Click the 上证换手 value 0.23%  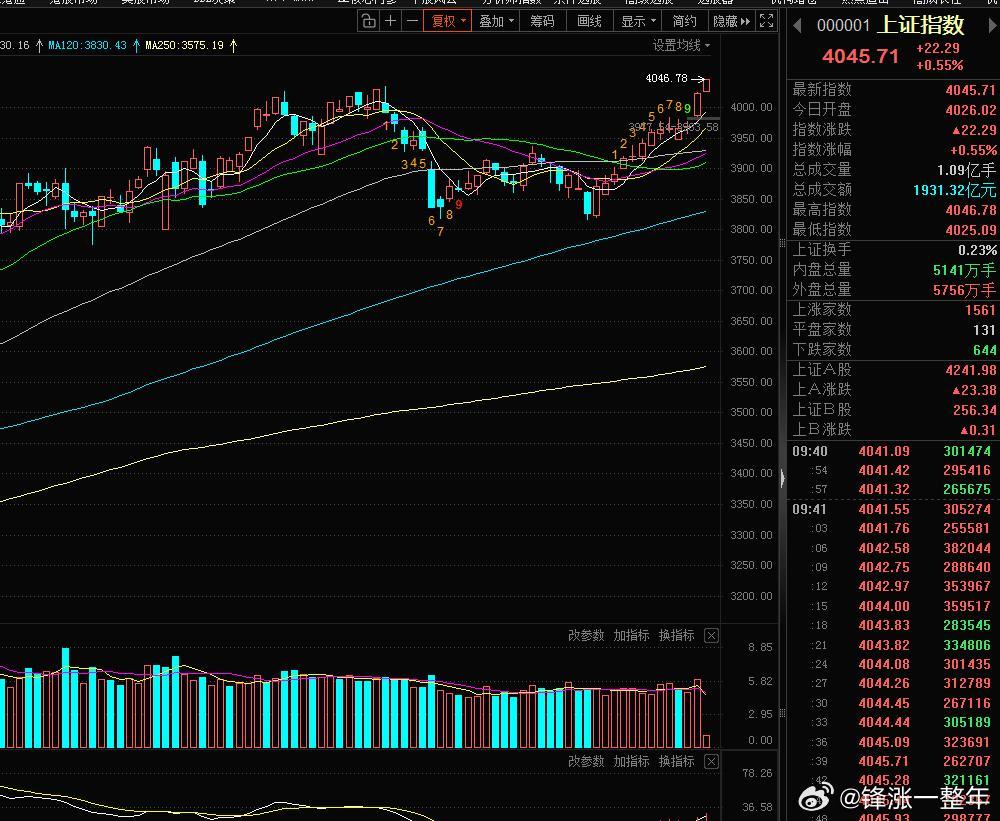977,250
